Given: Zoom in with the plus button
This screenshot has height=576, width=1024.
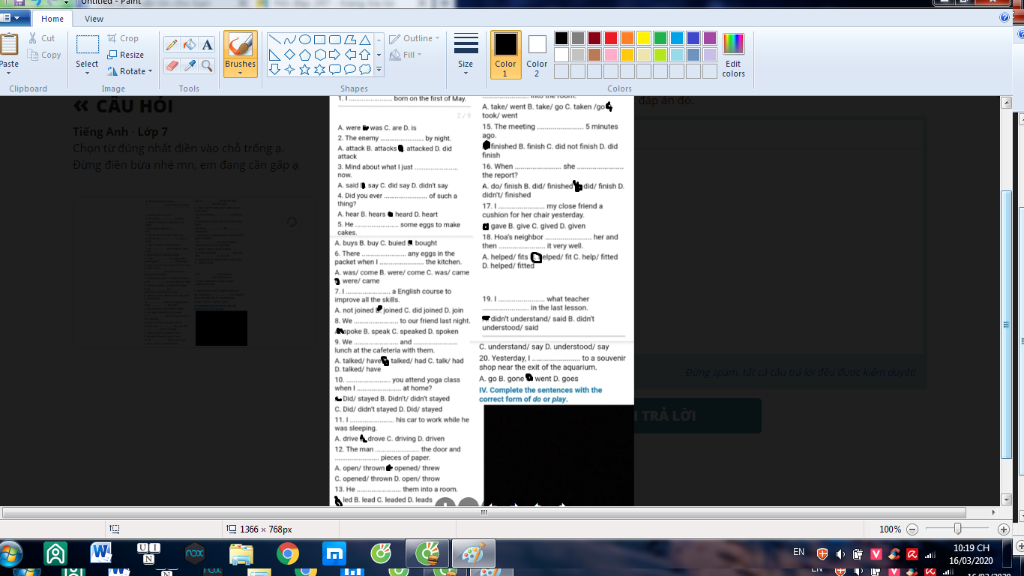Looking at the screenshot, I should (x=1004, y=529).
